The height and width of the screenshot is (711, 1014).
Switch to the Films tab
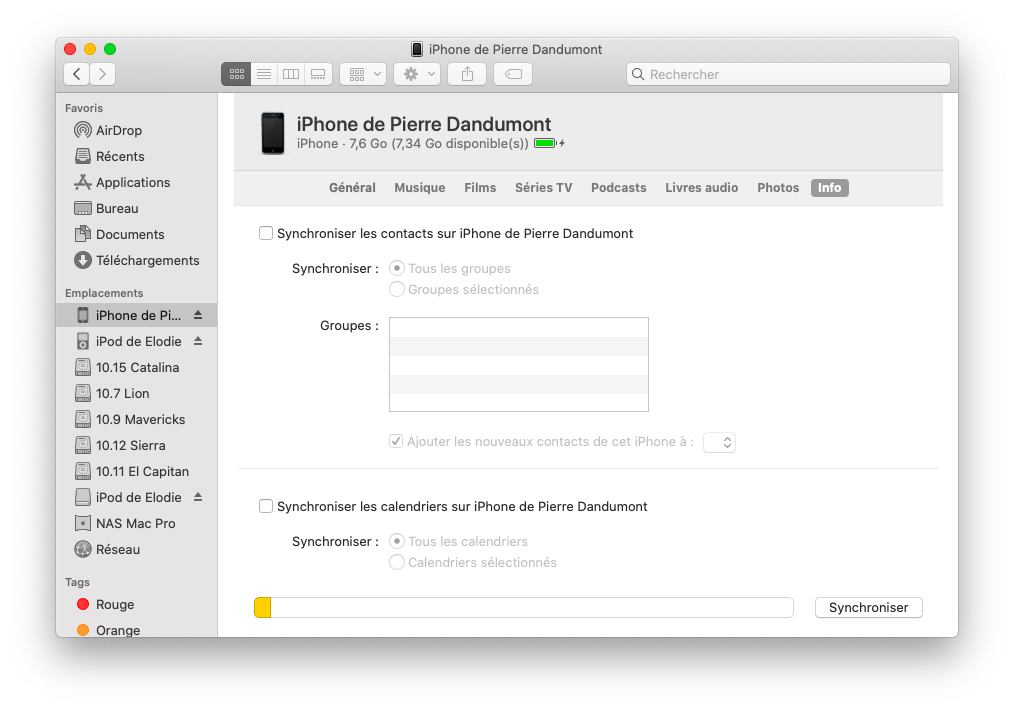coord(480,188)
